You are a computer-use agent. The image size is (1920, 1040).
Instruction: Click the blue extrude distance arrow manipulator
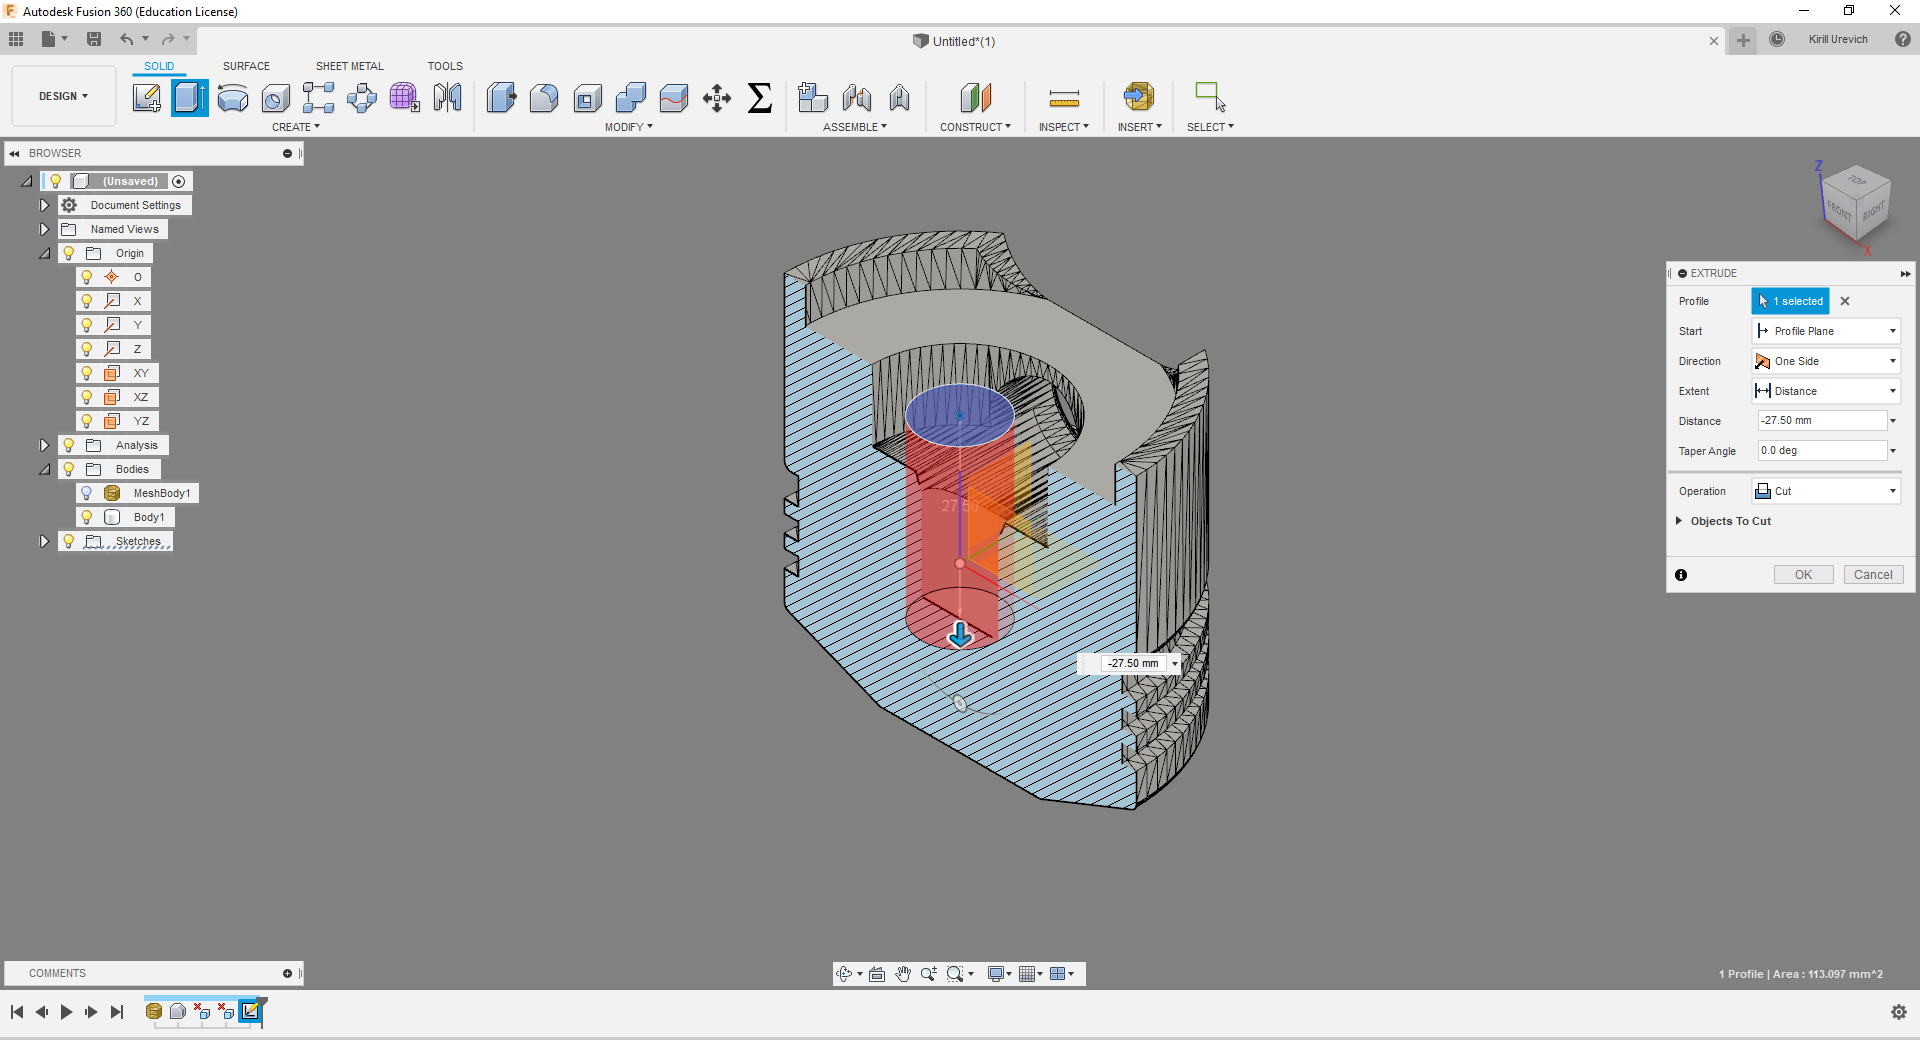point(960,635)
